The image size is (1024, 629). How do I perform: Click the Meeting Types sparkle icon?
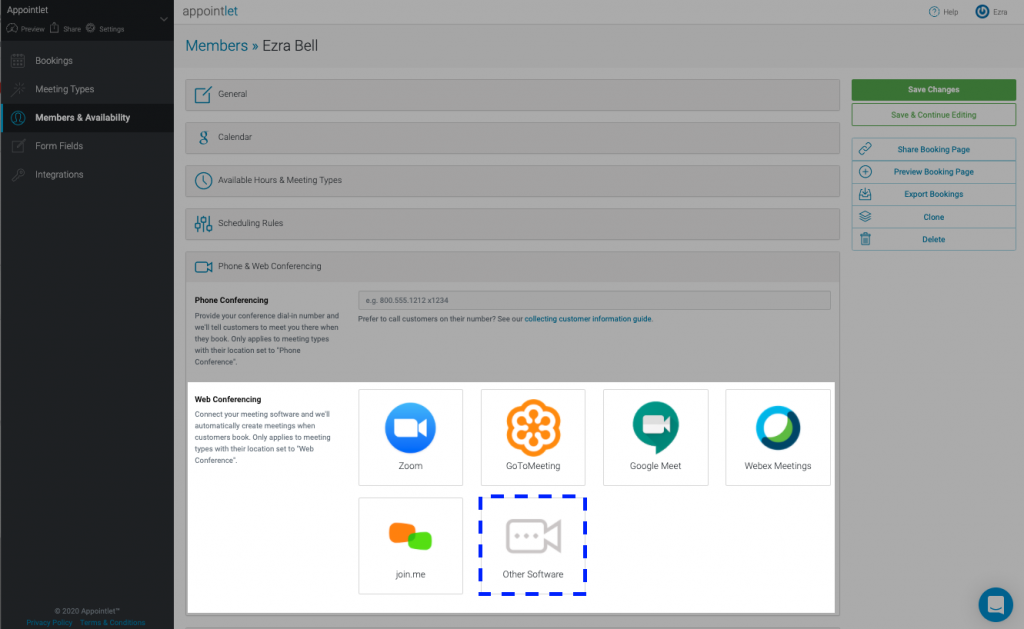(18, 89)
